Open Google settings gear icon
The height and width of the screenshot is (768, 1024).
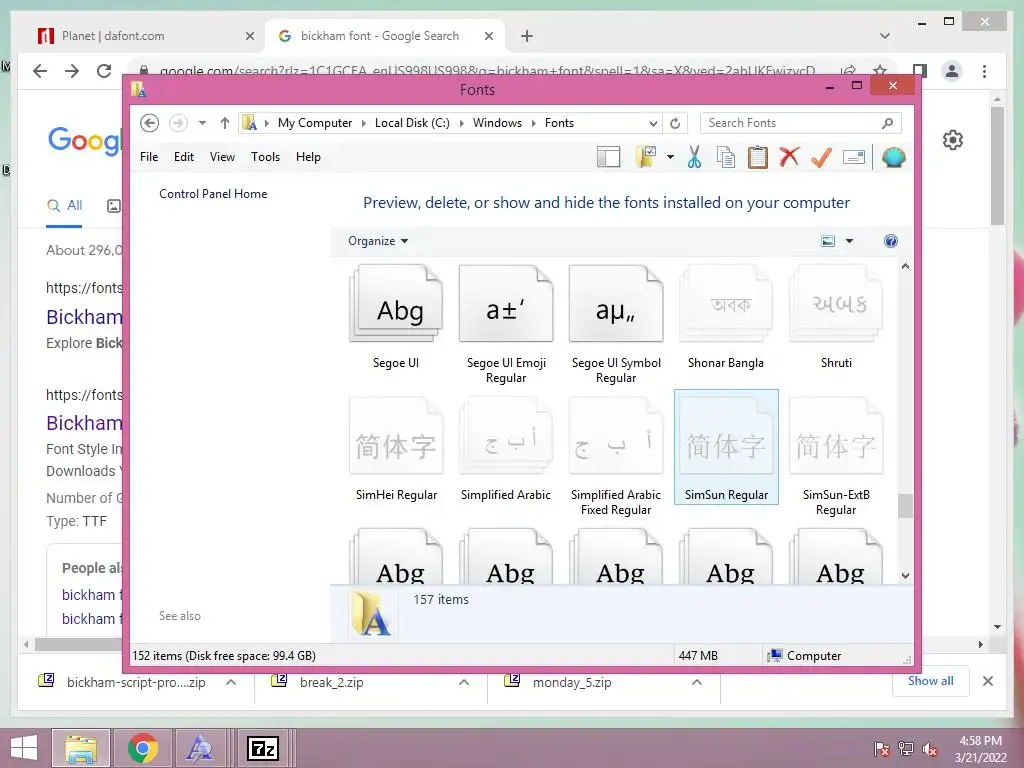click(953, 140)
